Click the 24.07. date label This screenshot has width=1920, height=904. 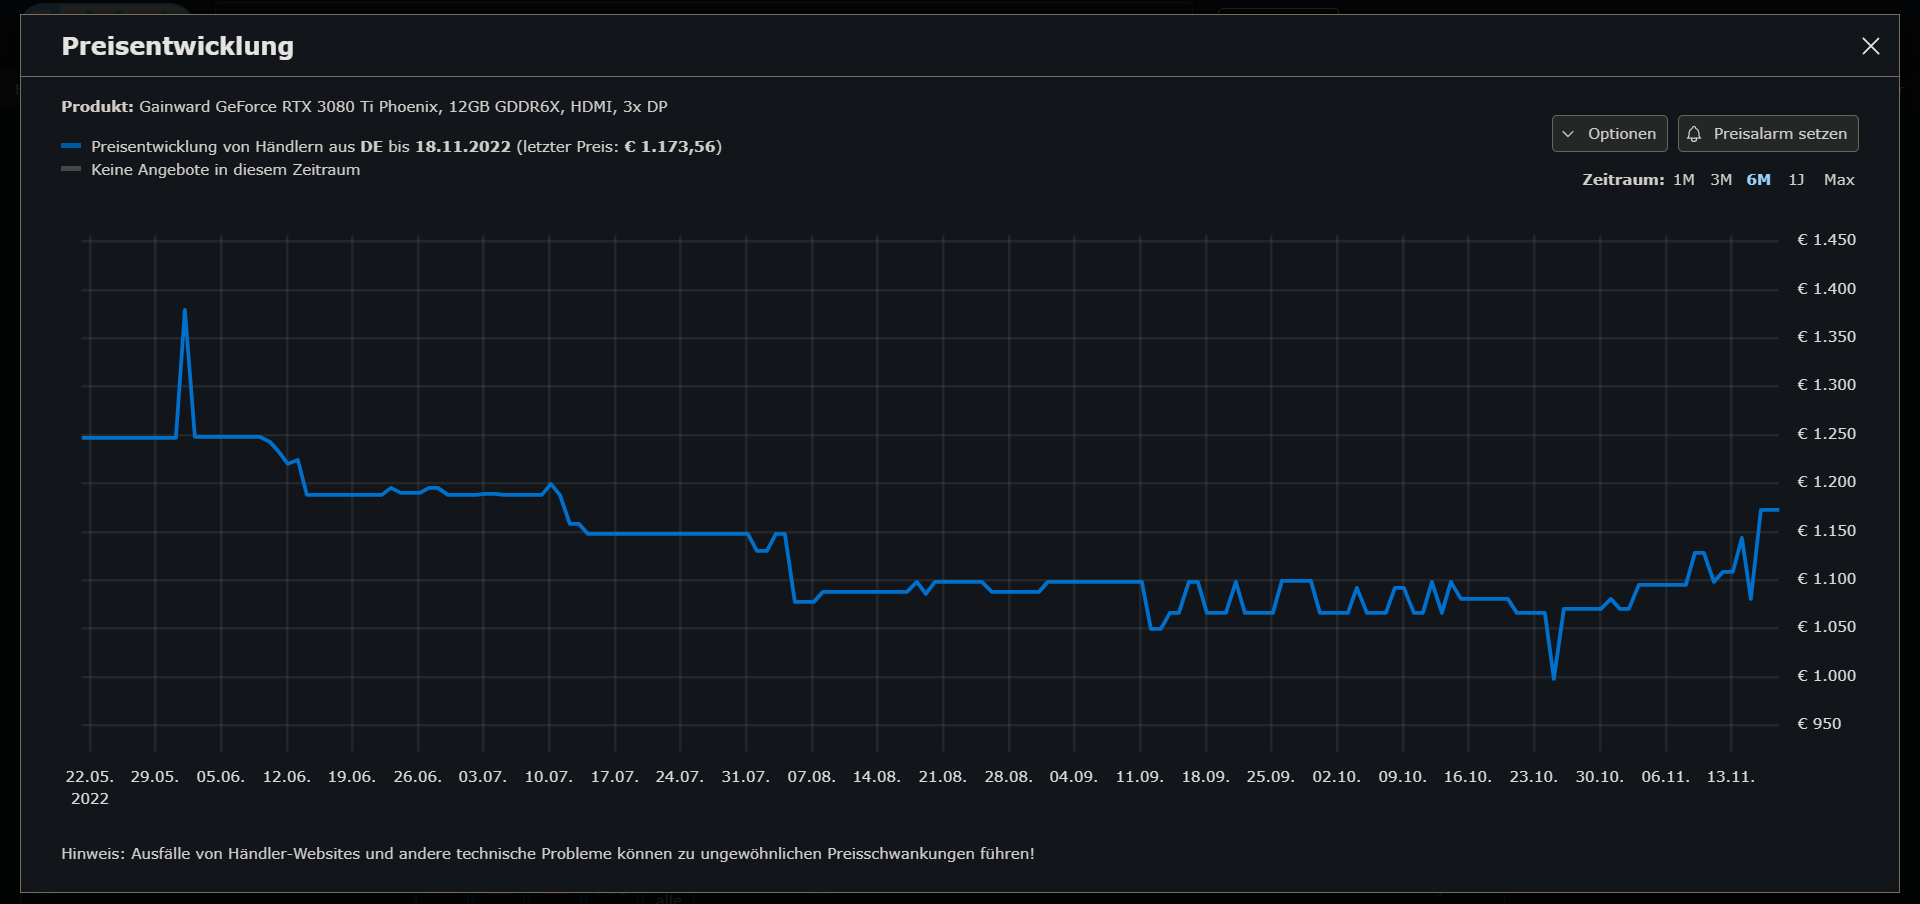click(x=680, y=777)
